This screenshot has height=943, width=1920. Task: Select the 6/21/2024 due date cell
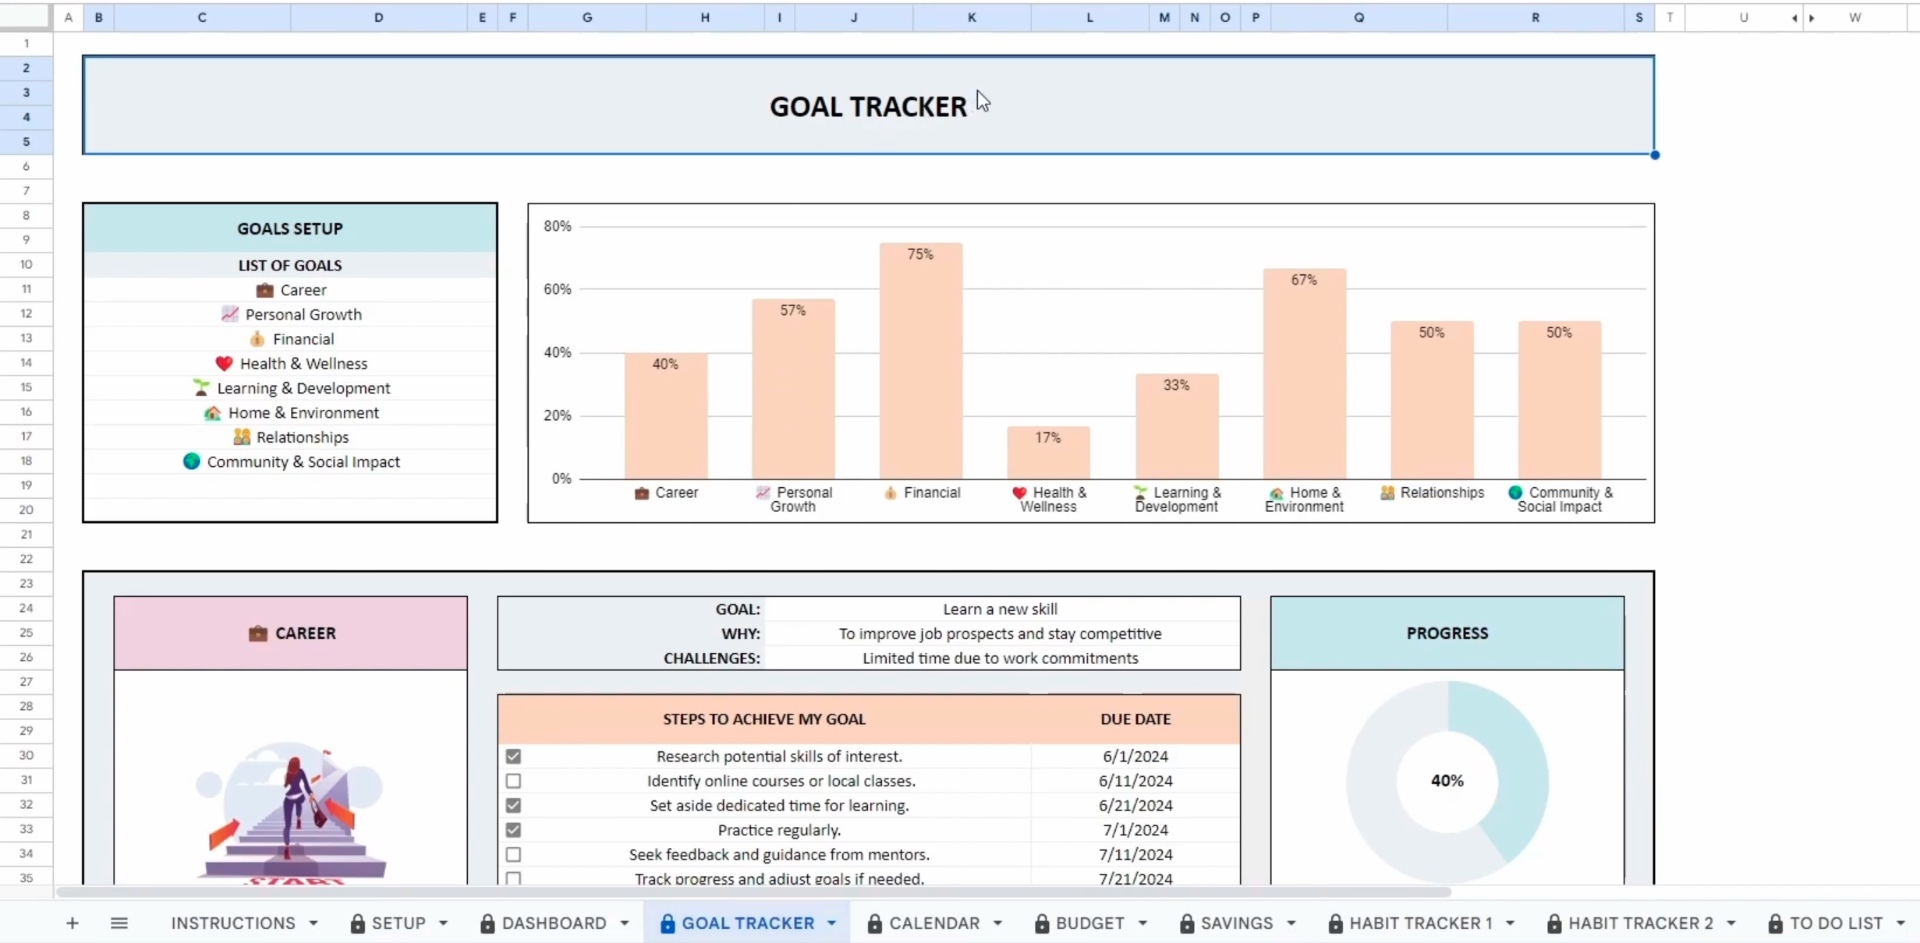(x=1135, y=805)
